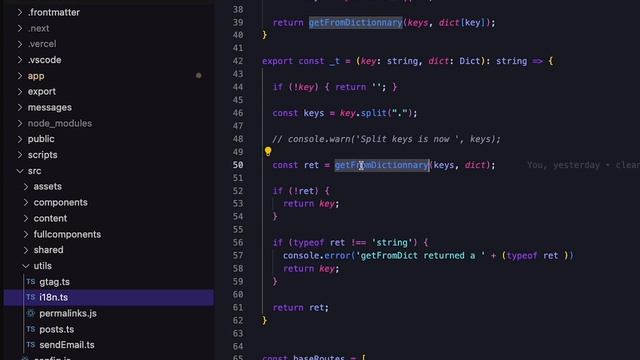The image size is (640, 360).
Task: Collapse the utils folder chevron
Action: click(x=26, y=266)
